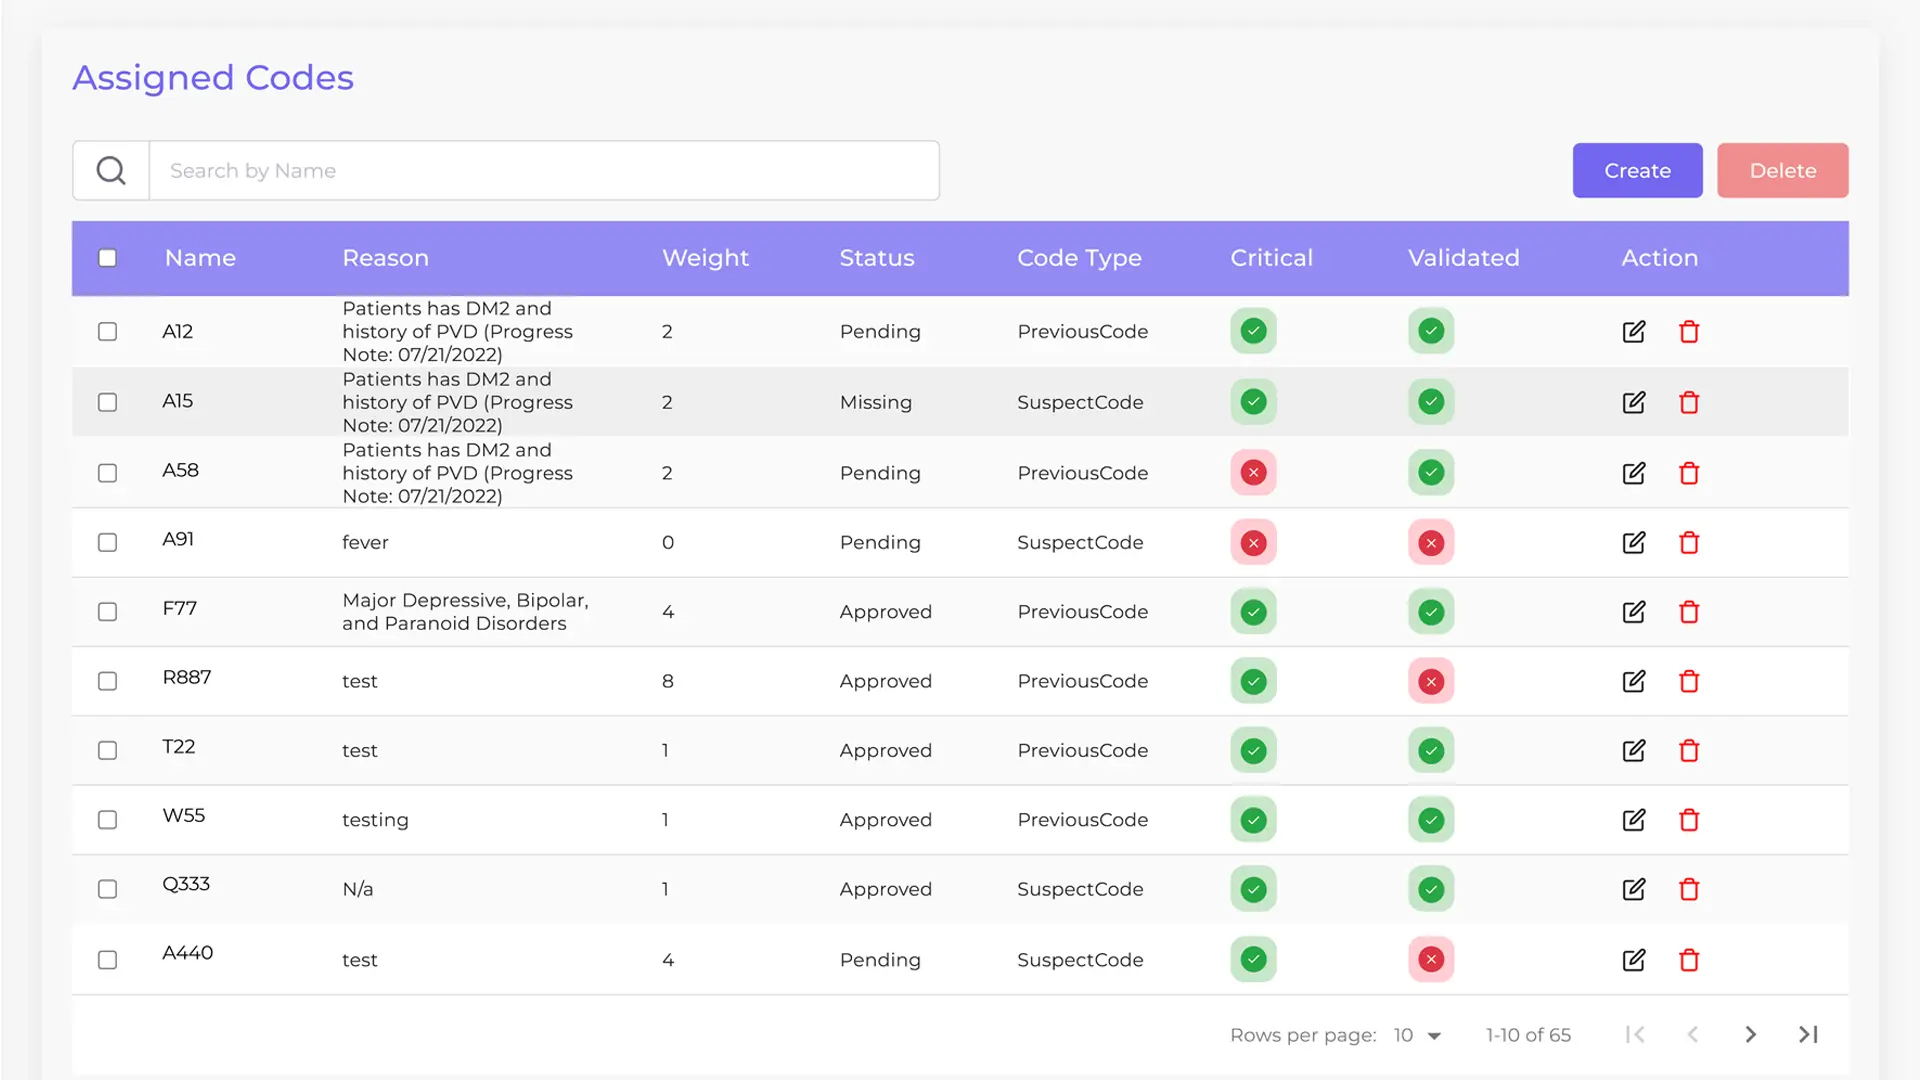This screenshot has height=1080, width=1920.
Task: Sort by the Status column header
Action: tap(876, 258)
